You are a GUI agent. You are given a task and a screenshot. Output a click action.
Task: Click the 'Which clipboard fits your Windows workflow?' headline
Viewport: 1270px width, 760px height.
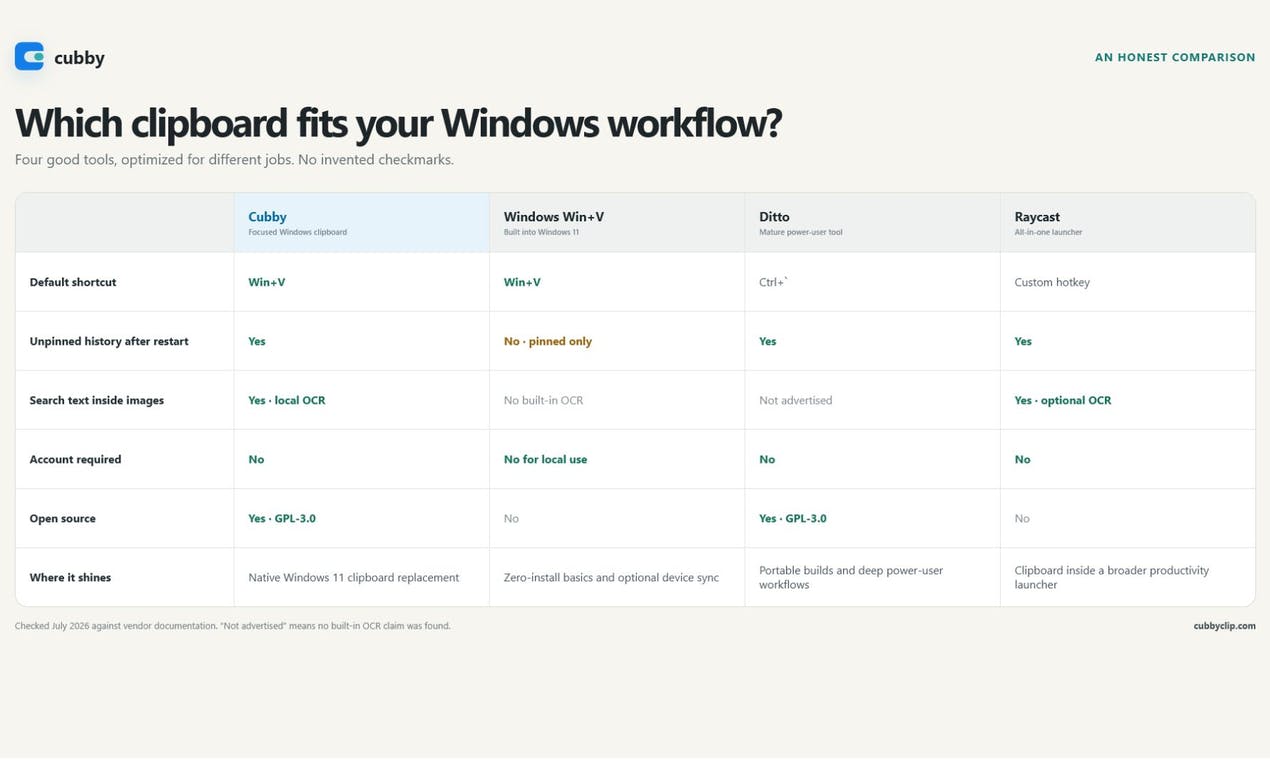click(x=398, y=123)
